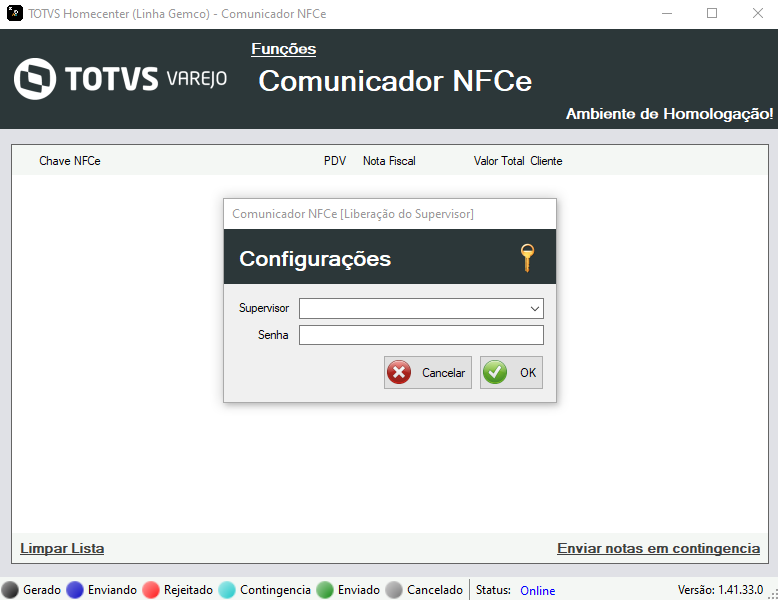
Task: Click the Cancelado legend label
Action: [435, 590]
